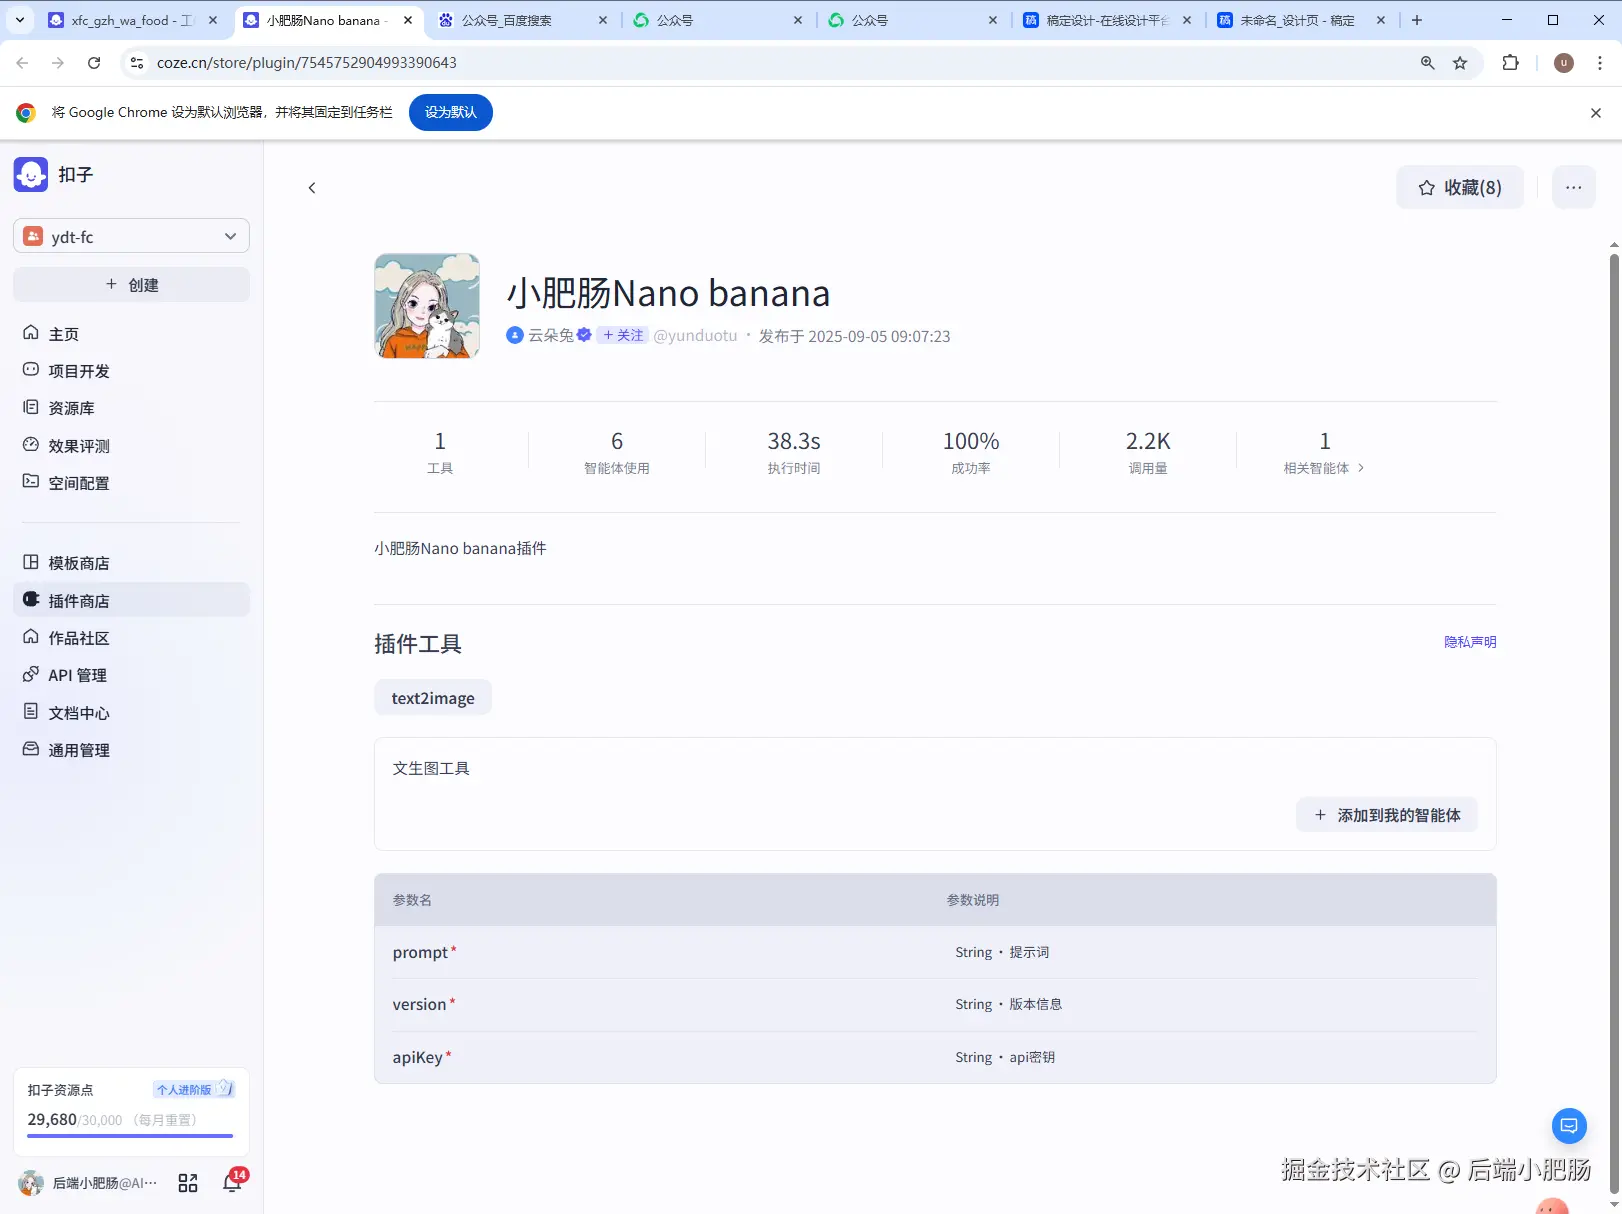Switch to the 稿定设计-在线设计 tab
Viewport: 1622px width, 1214px height.
tap(1107, 20)
